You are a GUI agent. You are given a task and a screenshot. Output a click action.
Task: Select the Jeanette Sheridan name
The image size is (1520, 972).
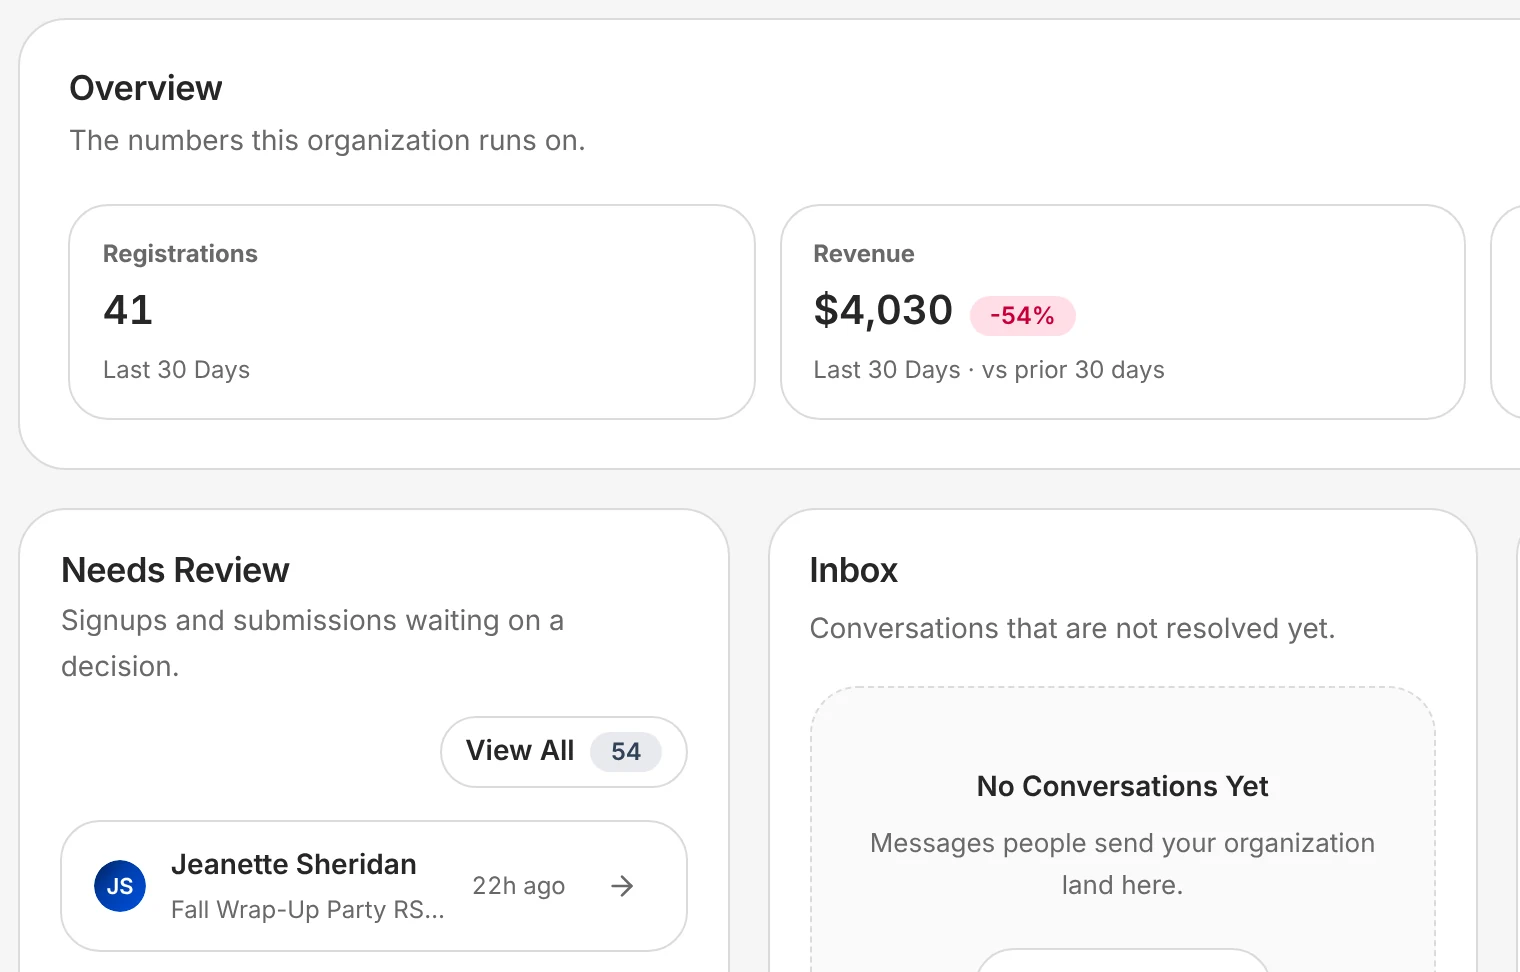pos(294,864)
